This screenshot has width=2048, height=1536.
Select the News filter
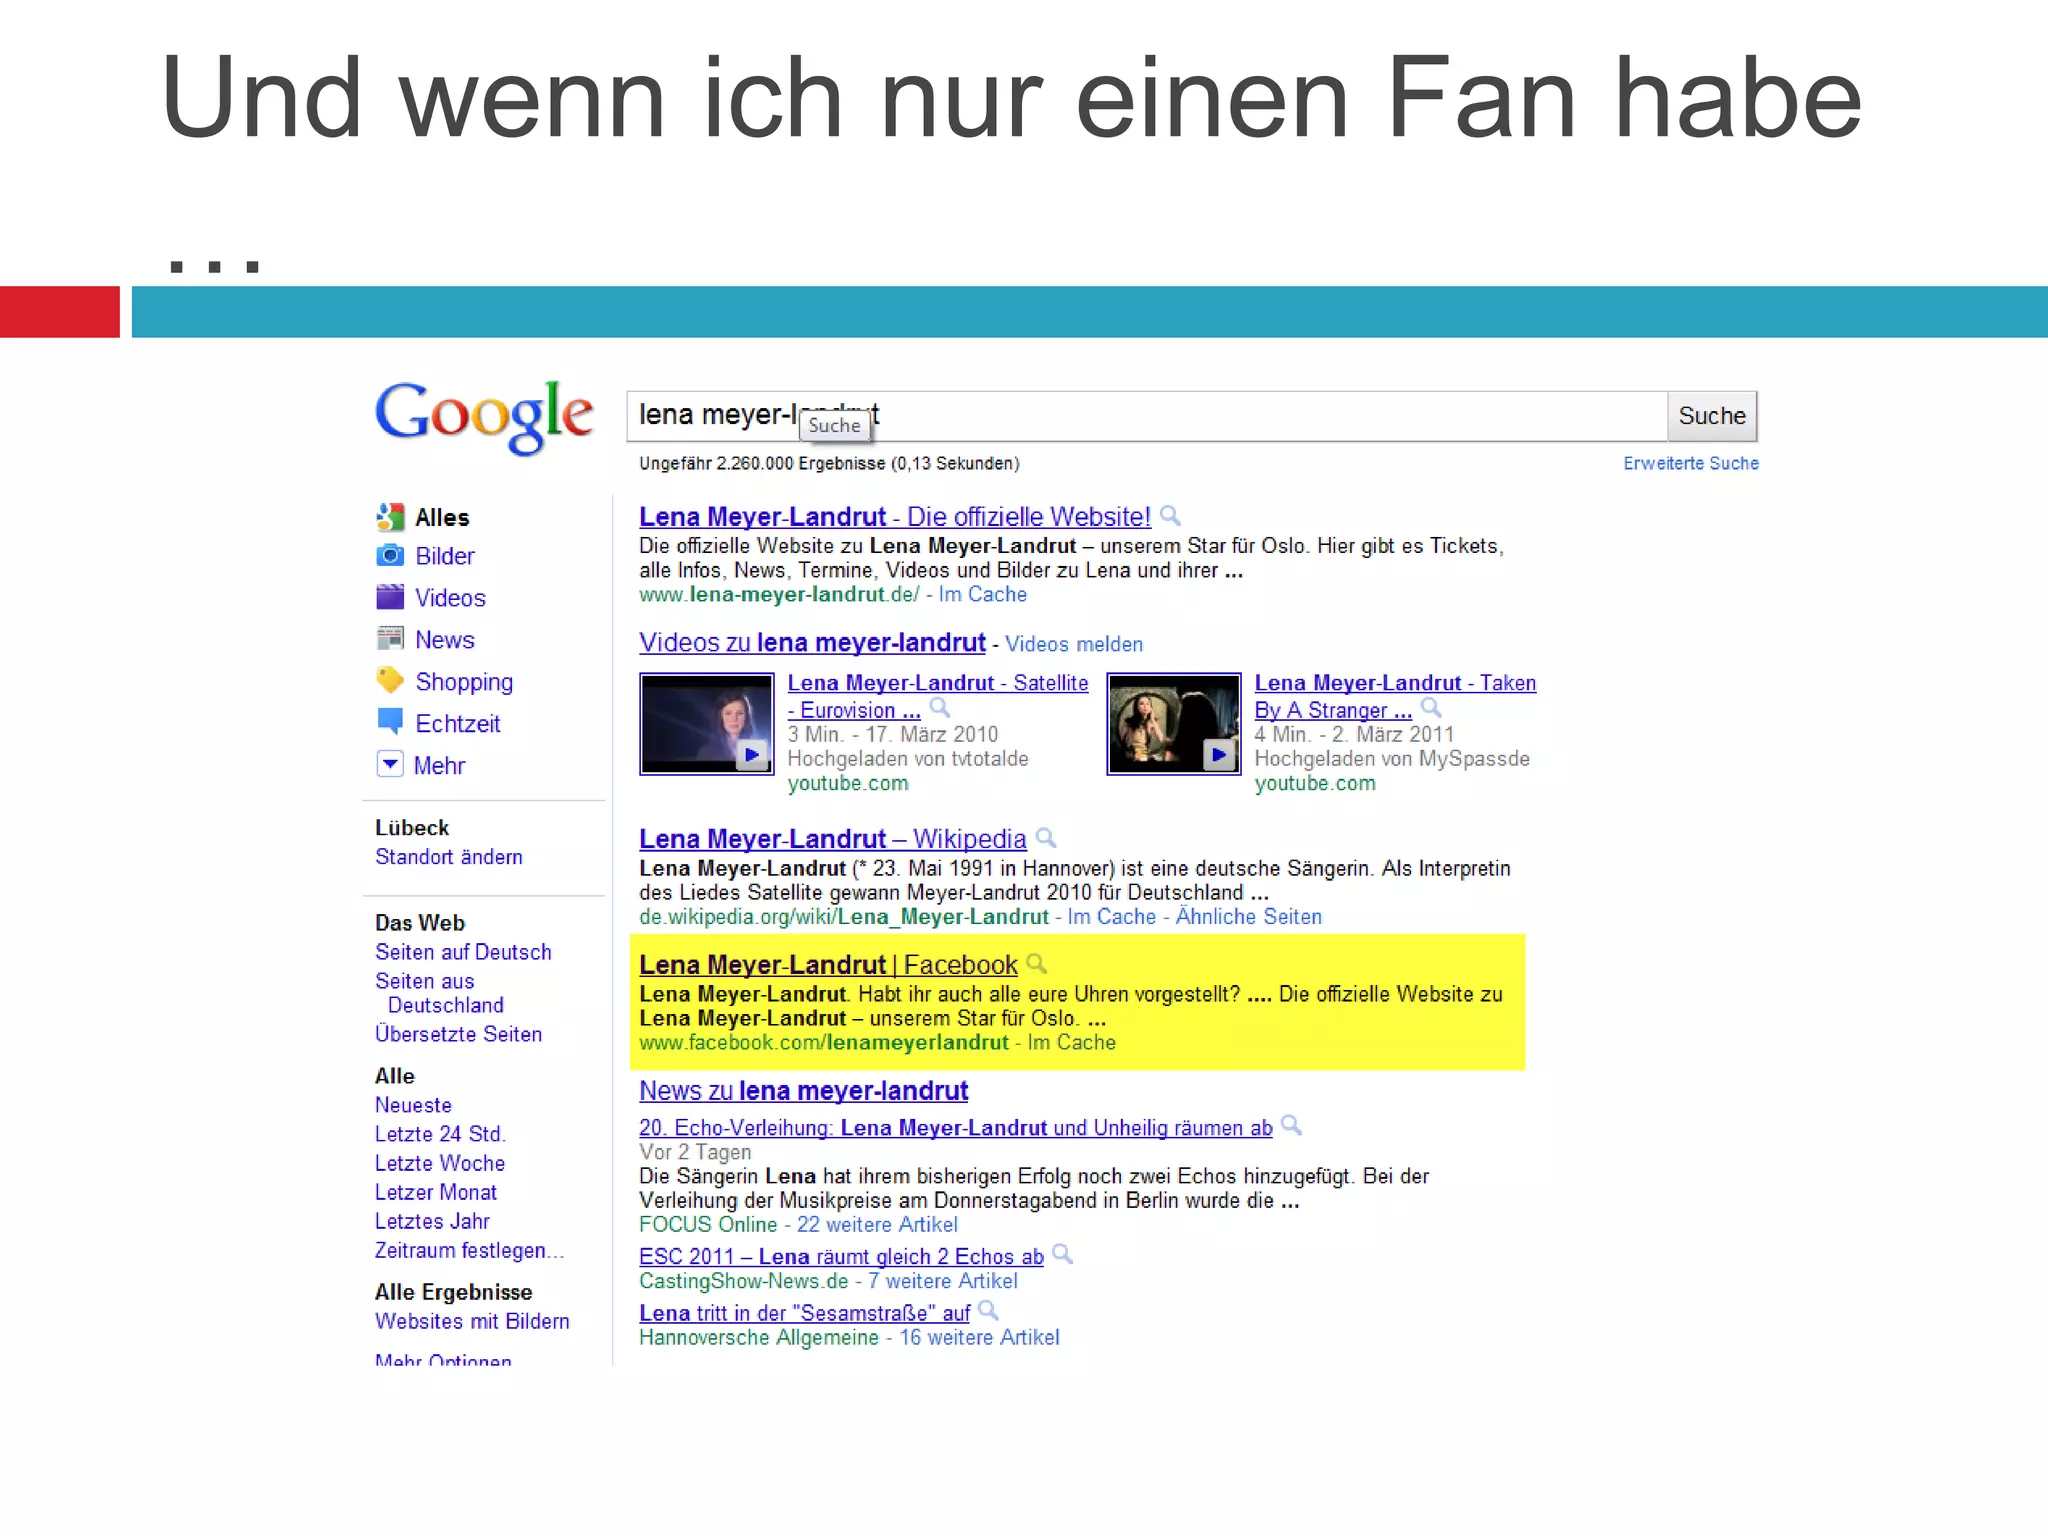[445, 640]
